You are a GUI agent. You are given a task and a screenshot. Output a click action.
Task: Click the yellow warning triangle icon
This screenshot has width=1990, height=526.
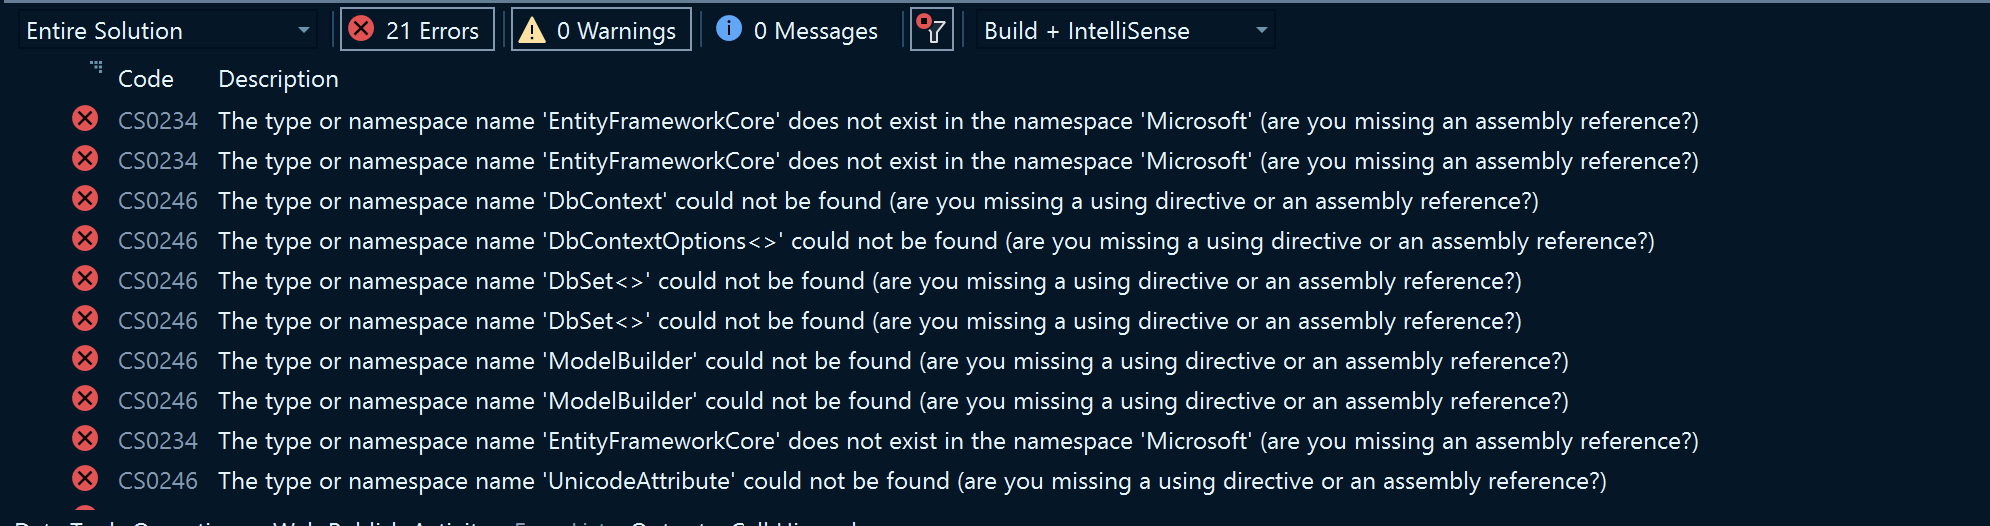point(532,30)
